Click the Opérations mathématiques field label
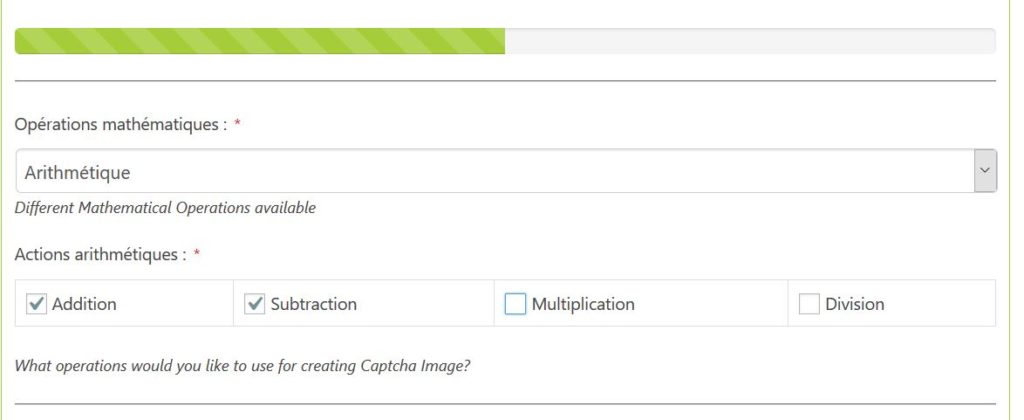This screenshot has width=1024, height=420. pyautogui.click(x=120, y=126)
